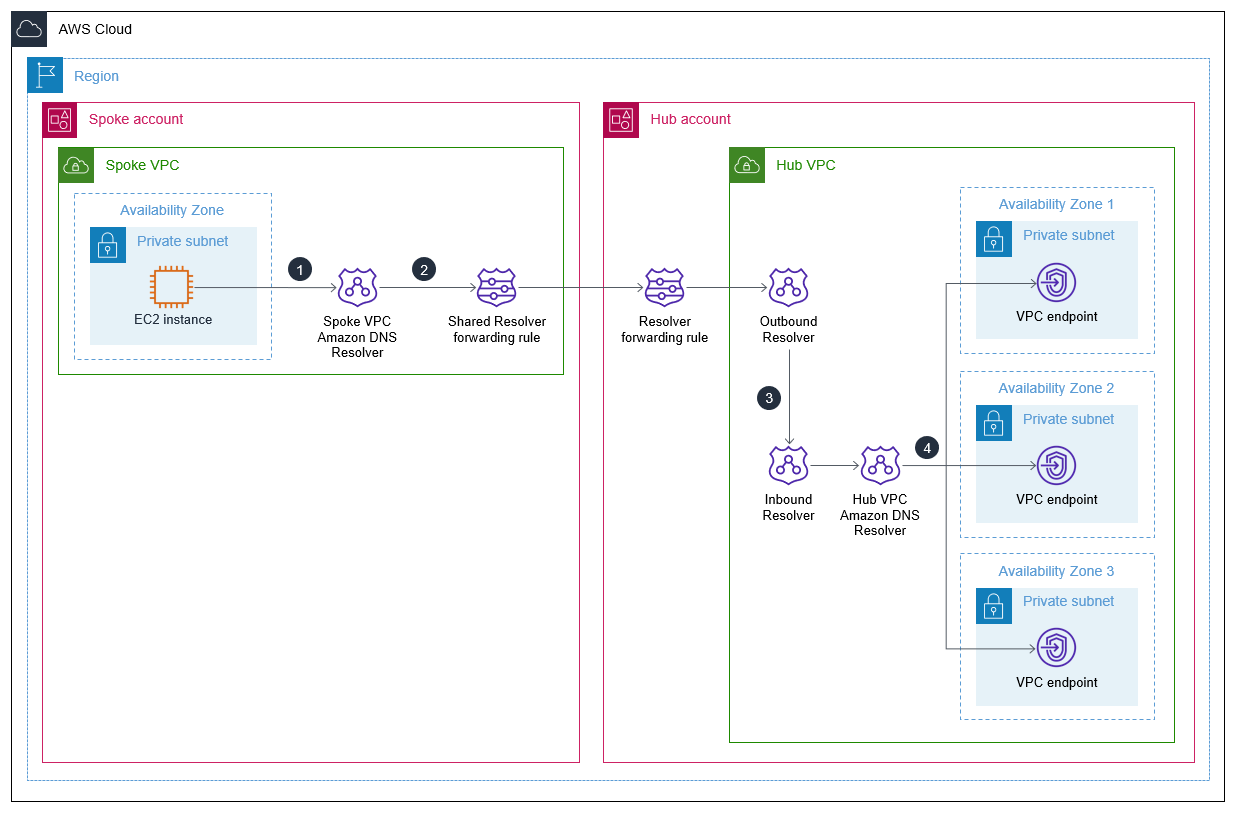Click the Hub VPC Amazon DNS Resolver icon
1235x813 pixels.
tap(880, 466)
